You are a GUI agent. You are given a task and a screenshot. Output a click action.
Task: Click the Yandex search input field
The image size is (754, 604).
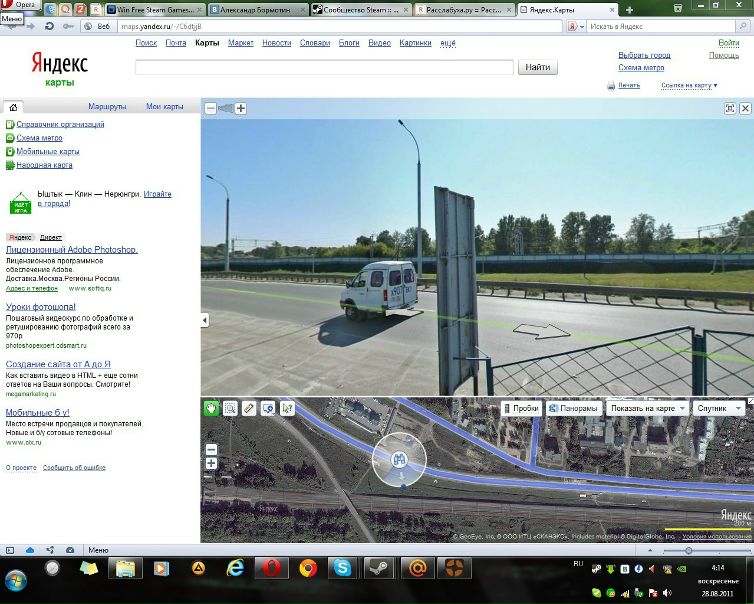[324, 67]
